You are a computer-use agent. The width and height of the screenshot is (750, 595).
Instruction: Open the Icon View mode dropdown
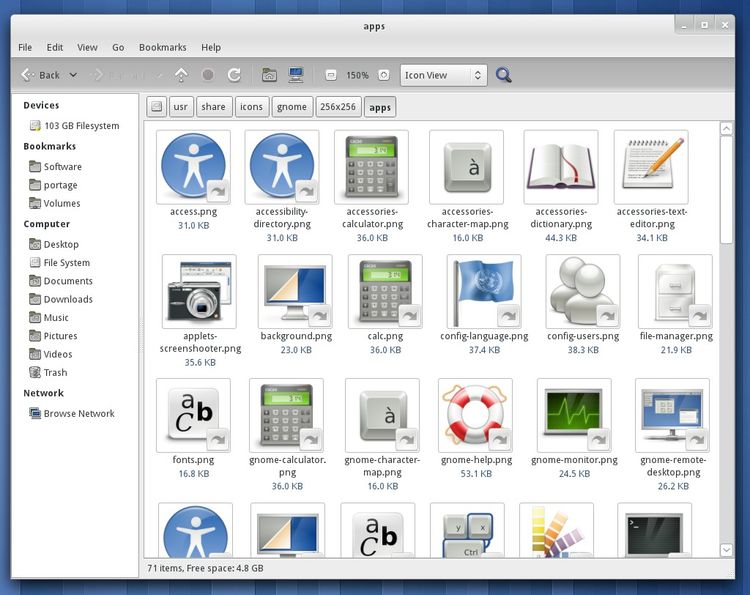click(443, 75)
